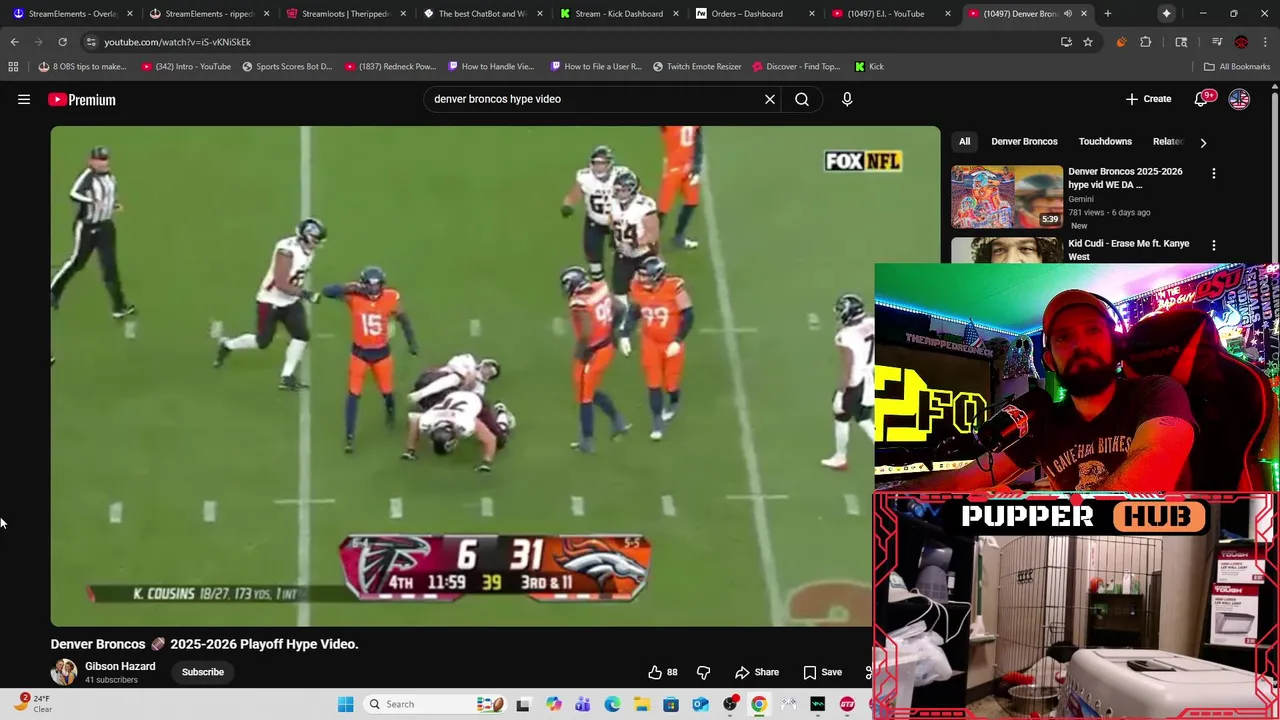Screen dimensions: 1280x720
Task: Open the YouTube account avatar menu
Action: [1239, 99]
